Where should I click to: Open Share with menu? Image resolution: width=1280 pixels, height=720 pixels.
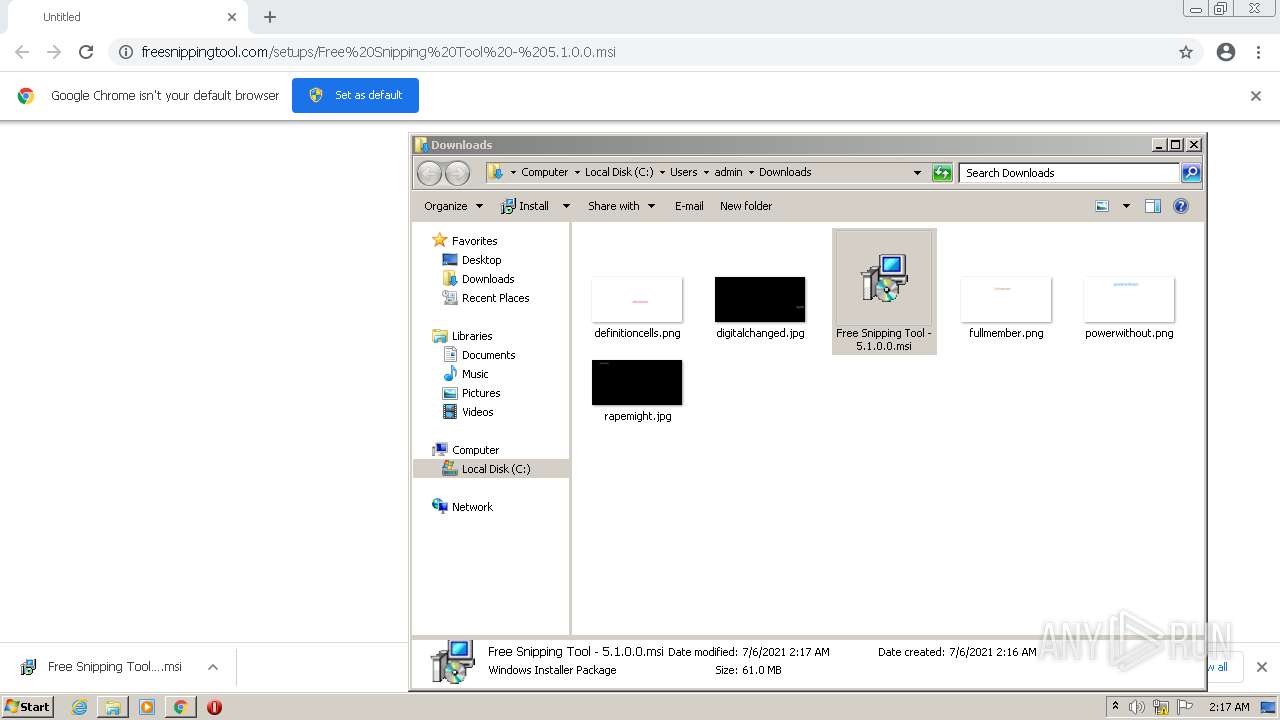tap(621, 206)
